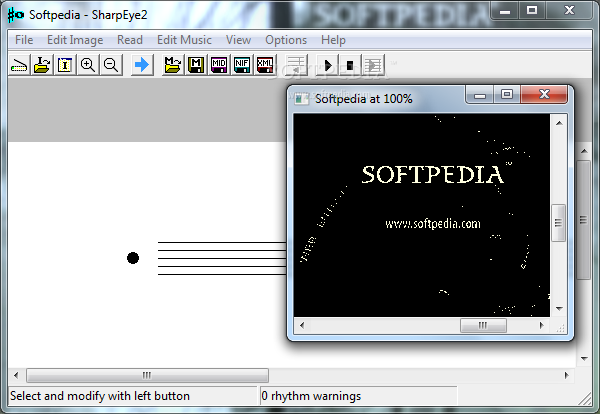The image size is (600, 414).
Task: Click image window vertical scroll up arrow
Action: (x=559, y=123)
